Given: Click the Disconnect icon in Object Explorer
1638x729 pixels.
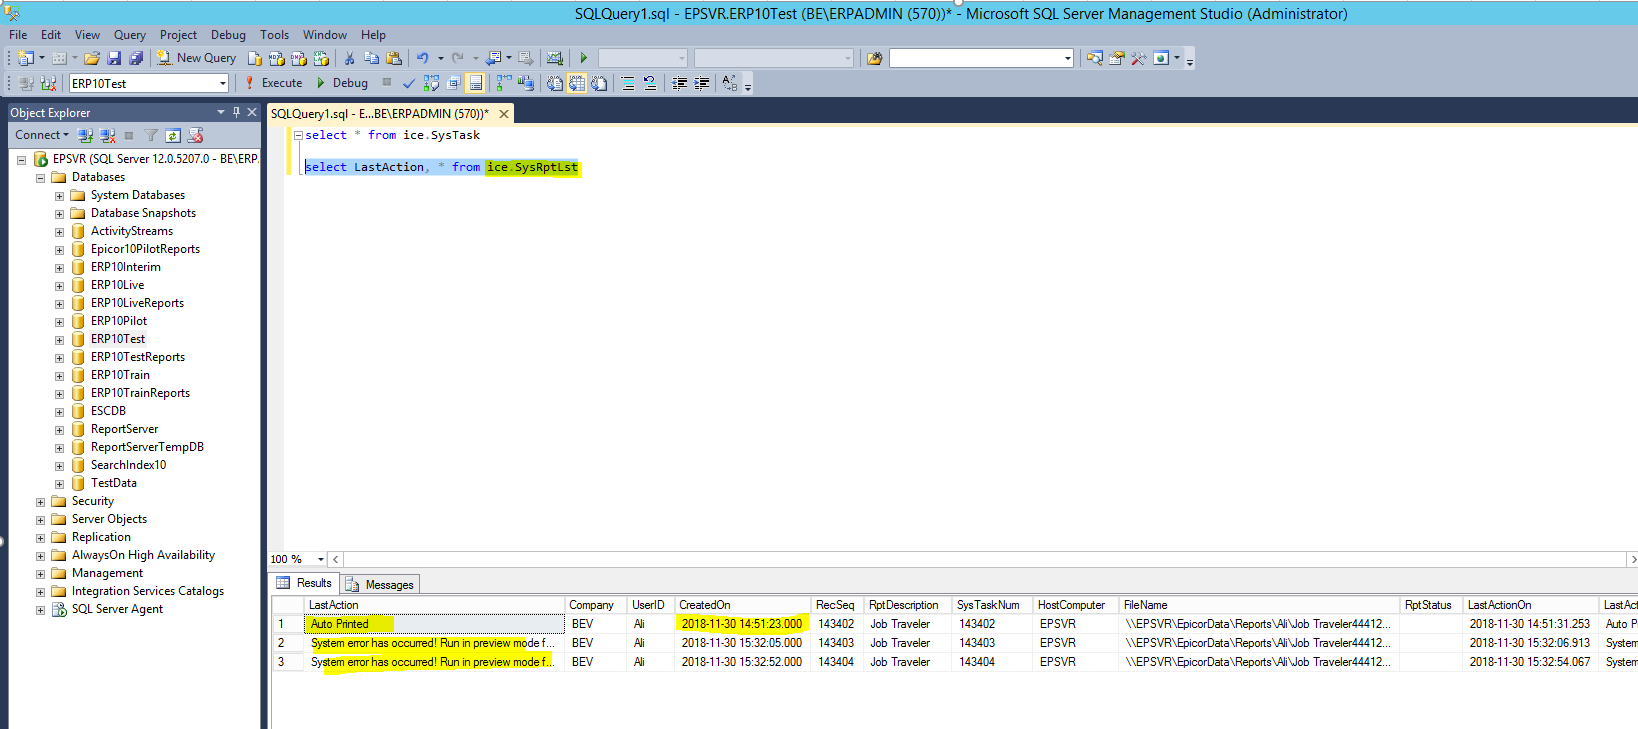Looking at the screenshot, I should click(107, 135).
